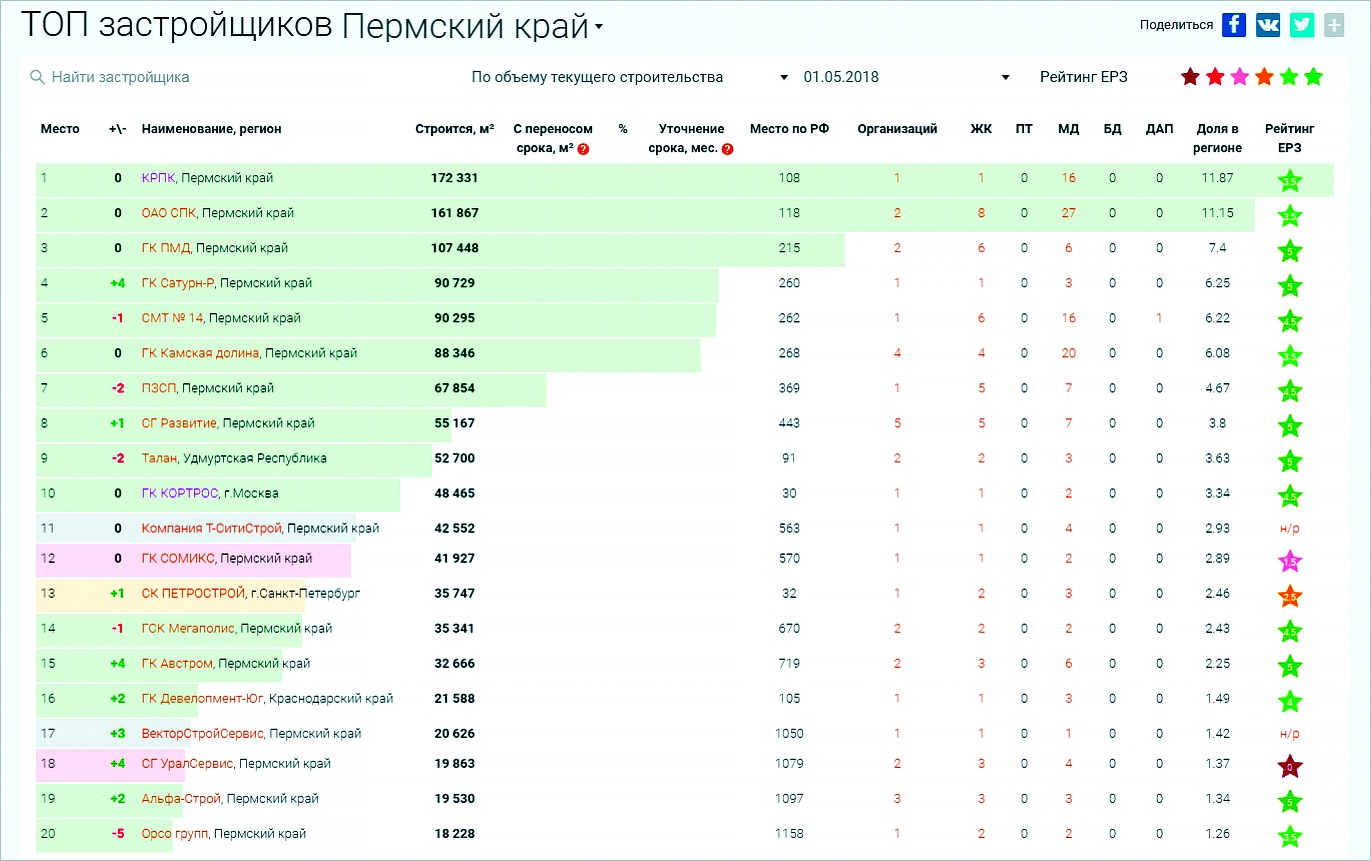1371x861 pixels.
Task: Share the page on VK
Action: [1268, 25]
